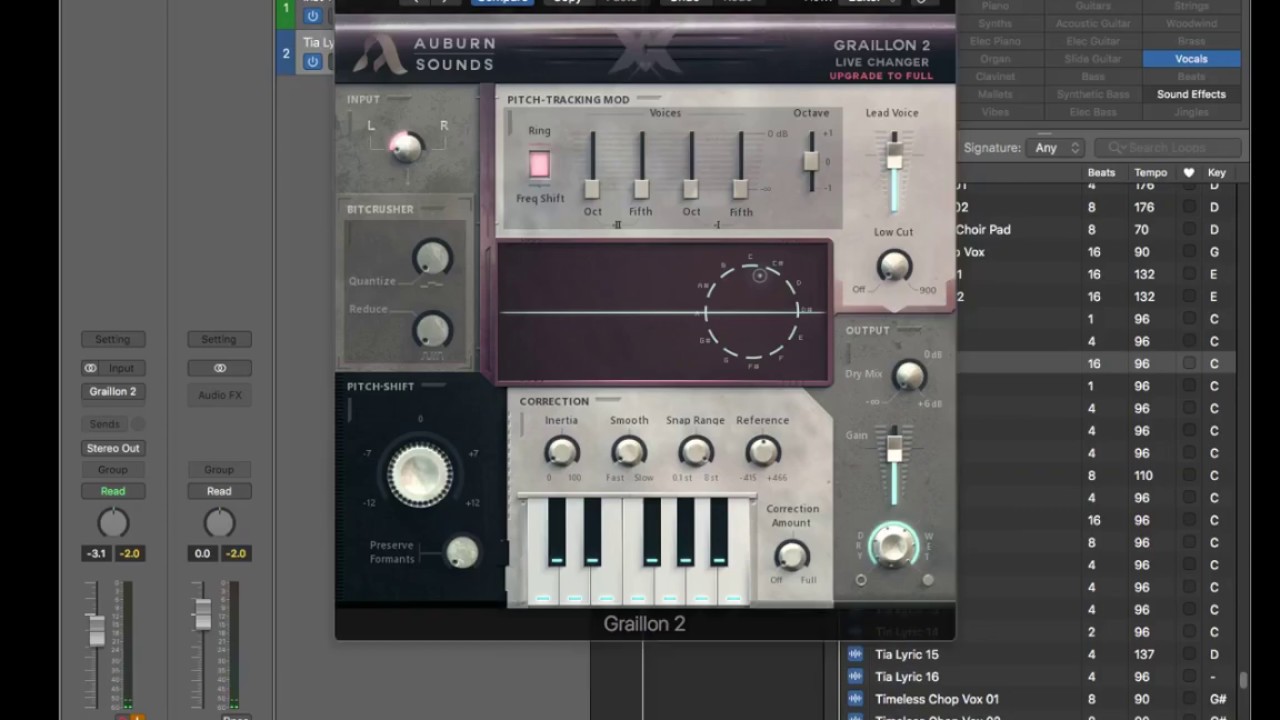Click the Low Cut knob
The width and height of the screenshot is (1280, 720).
click(x=893, y=266)
